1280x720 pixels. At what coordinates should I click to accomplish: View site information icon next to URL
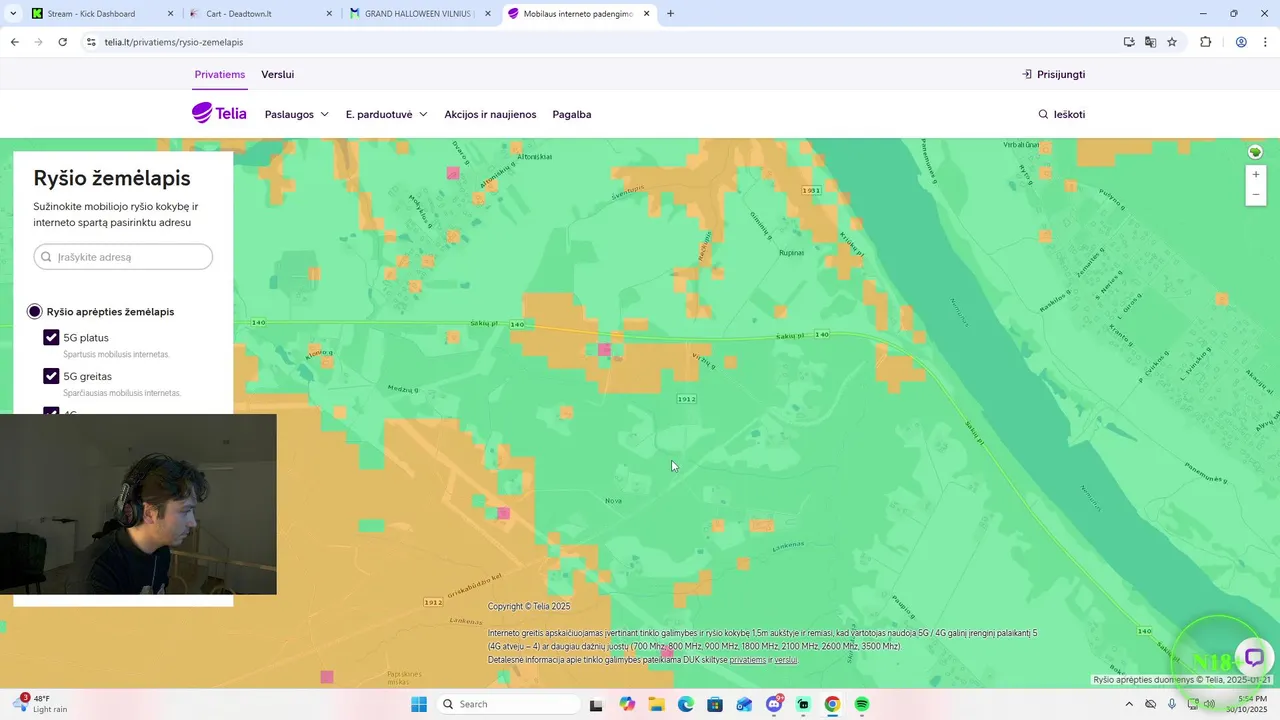pos(91,42)
